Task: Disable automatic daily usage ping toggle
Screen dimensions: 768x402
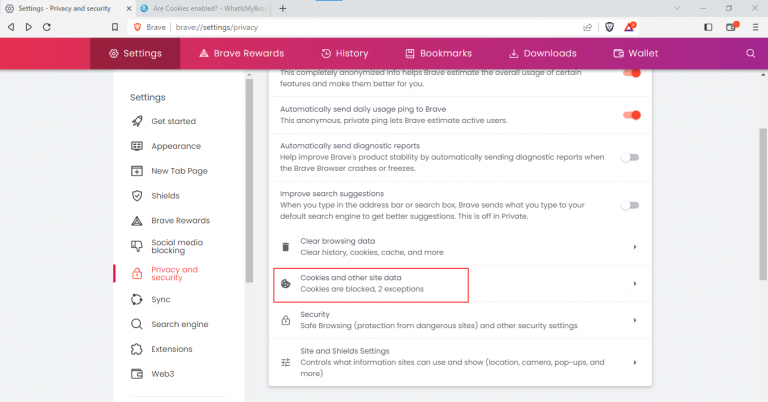Action: coord(631,115)
